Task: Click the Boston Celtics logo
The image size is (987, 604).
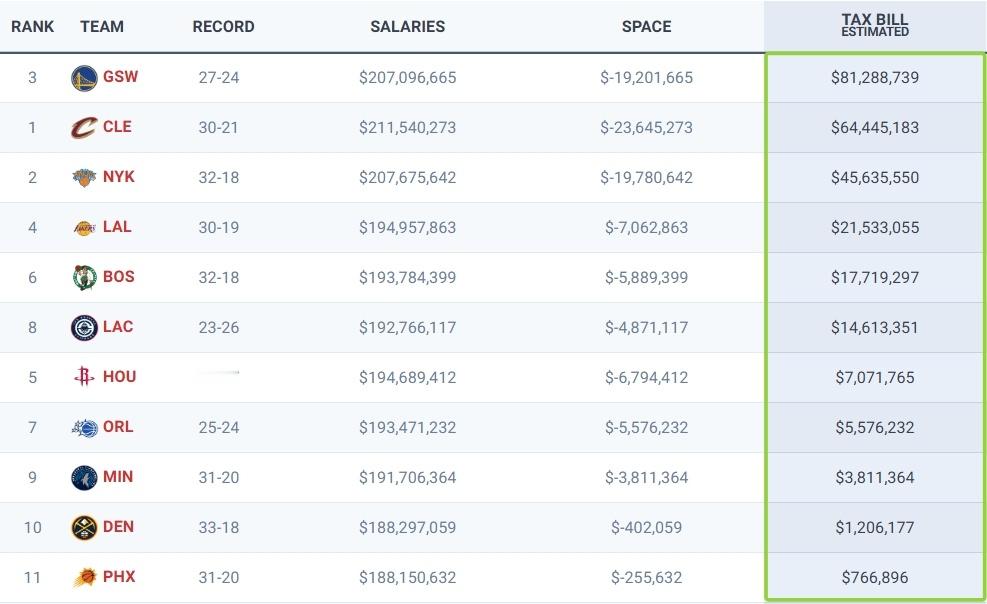Action: [x=84, y=277]
